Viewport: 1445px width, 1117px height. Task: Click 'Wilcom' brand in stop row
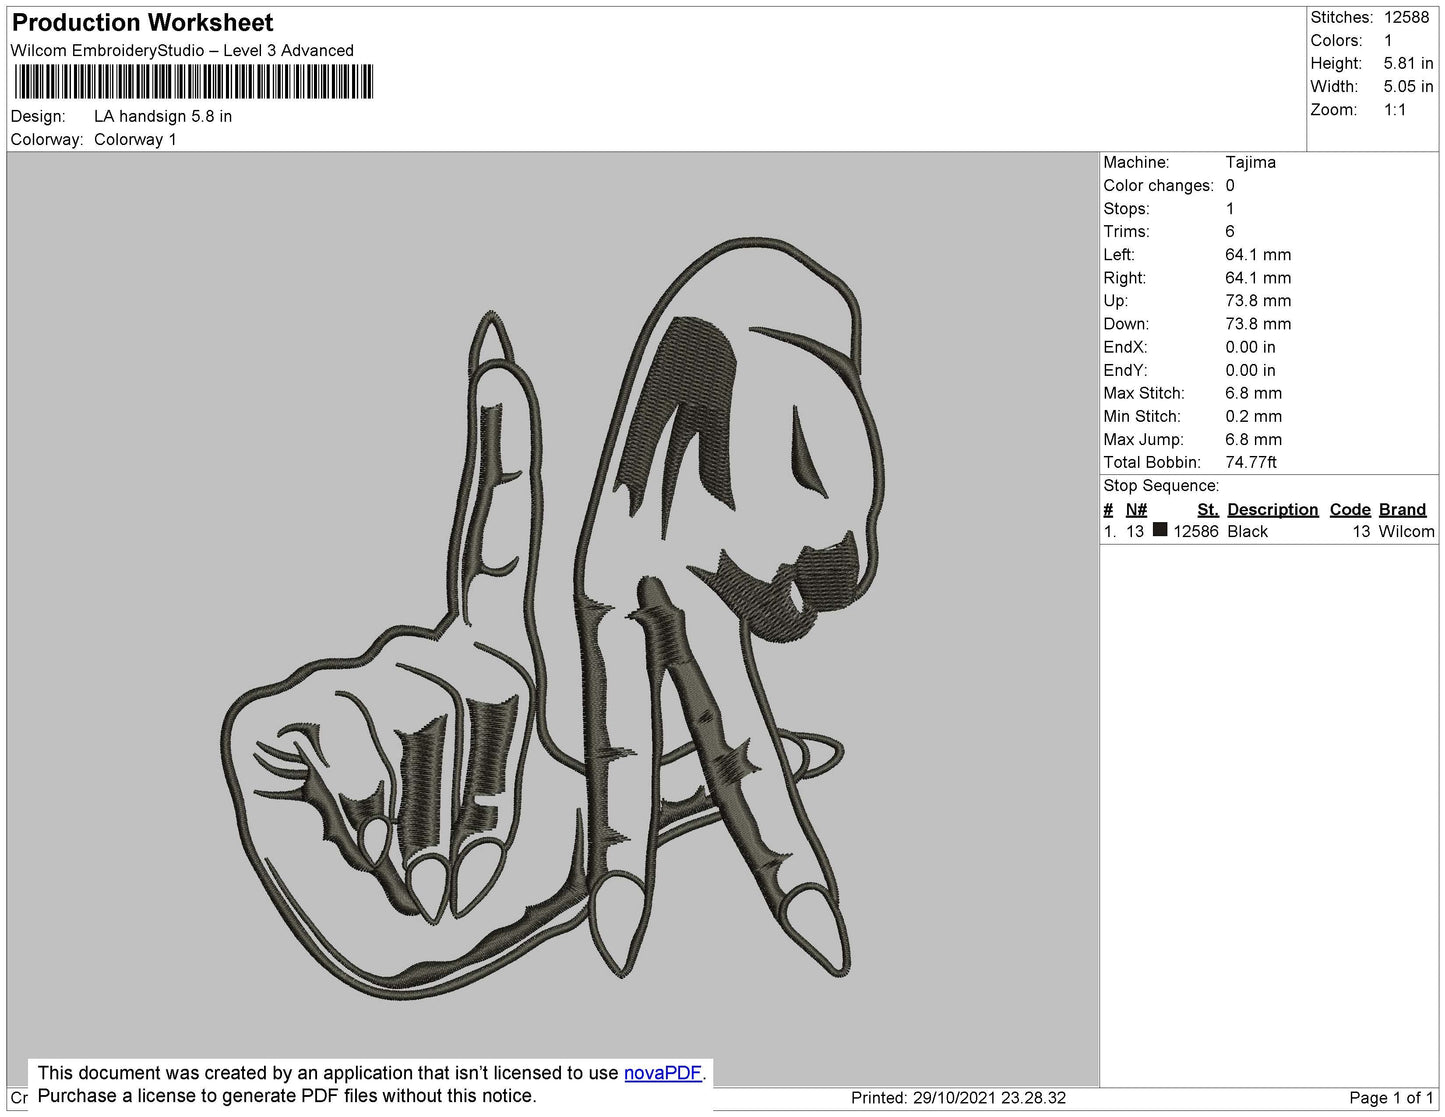pyautogui.click(x=1406, y=531)
